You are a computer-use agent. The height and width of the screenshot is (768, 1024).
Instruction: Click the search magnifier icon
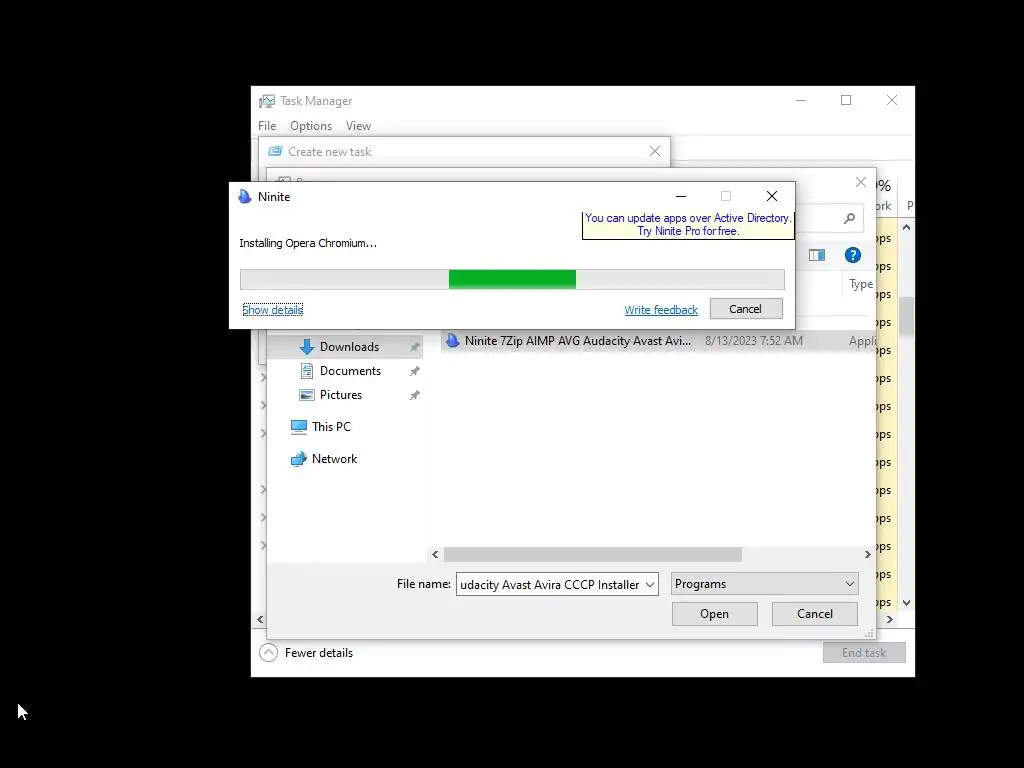point(849,219)
